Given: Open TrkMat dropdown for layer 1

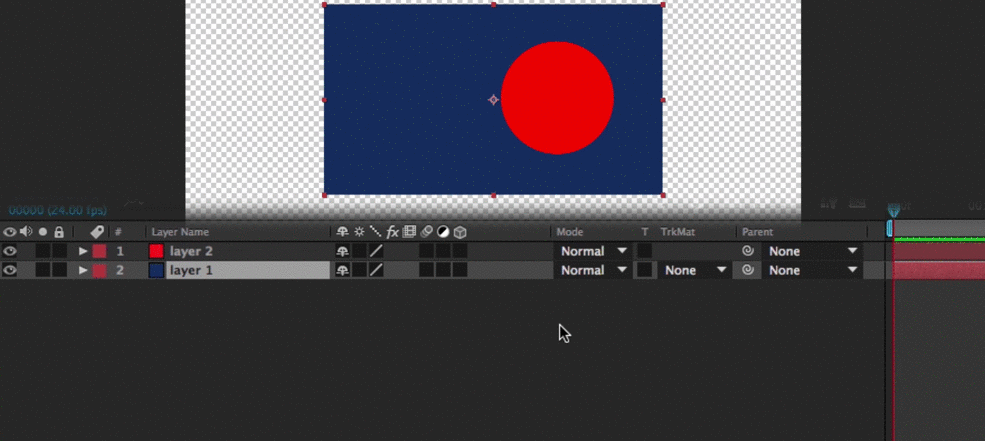Looking at the screenshot, I should pos(695,270).
